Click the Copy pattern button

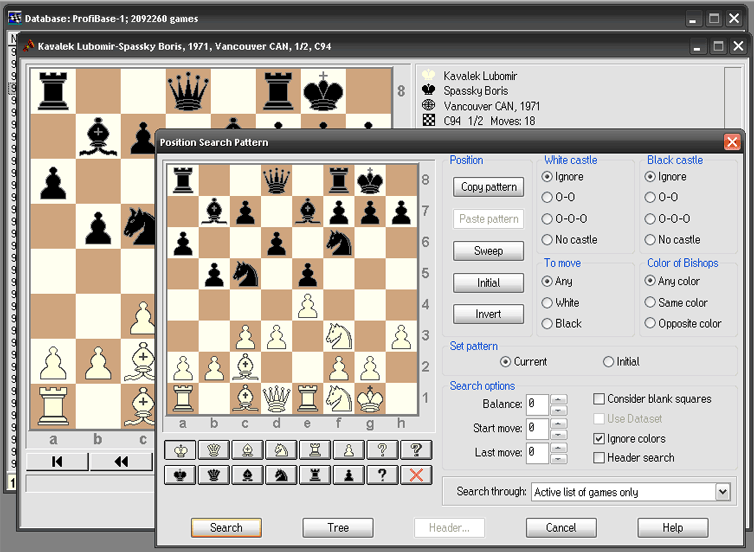pos(489,187)
